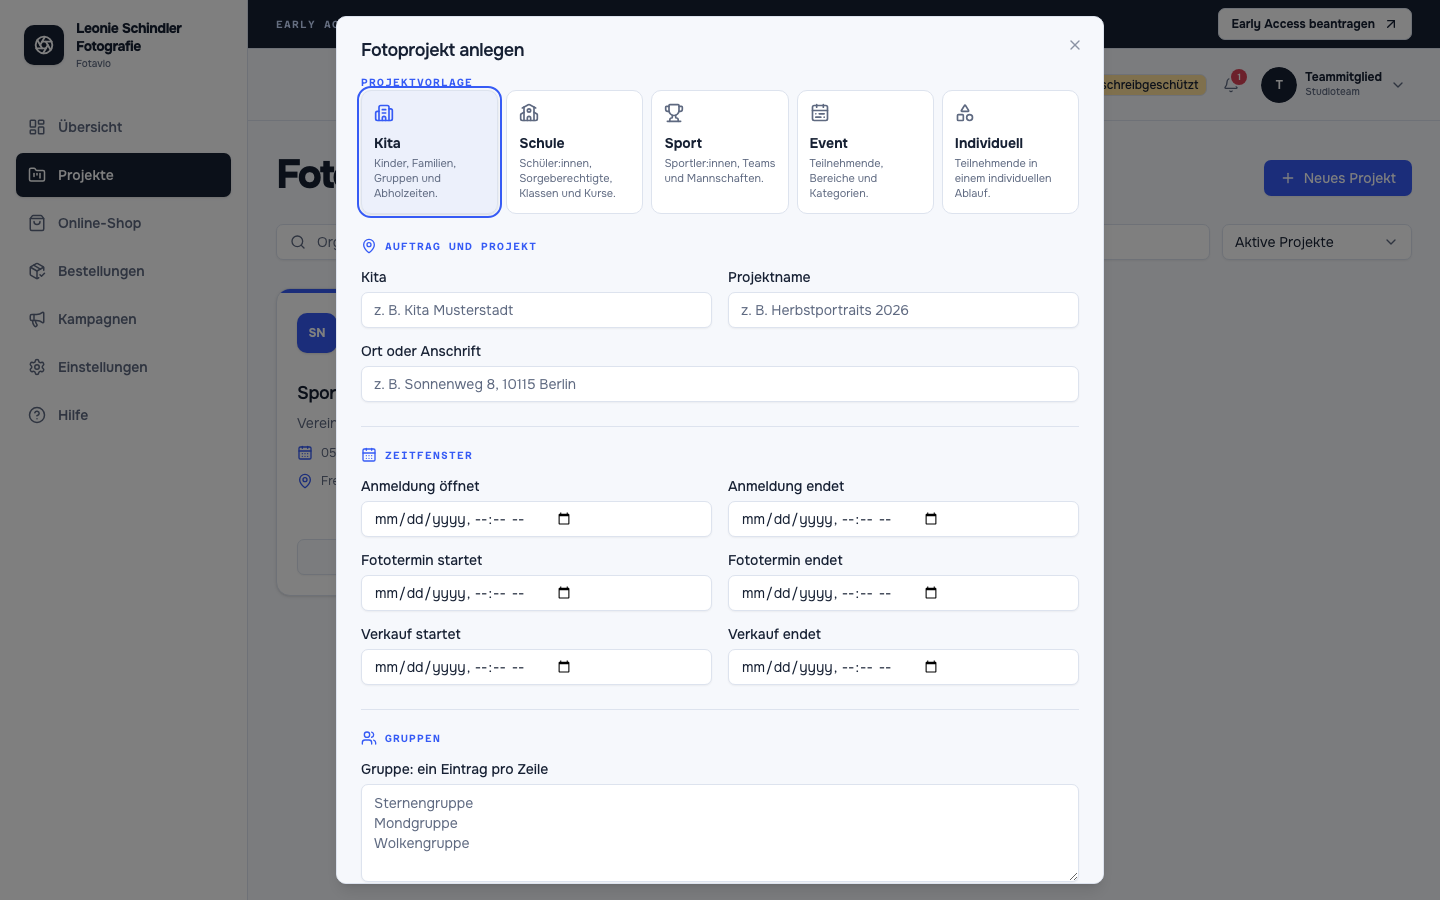Click the Kita building icon in template card
Screen dimensions: 1440x900
pos(384,113)
